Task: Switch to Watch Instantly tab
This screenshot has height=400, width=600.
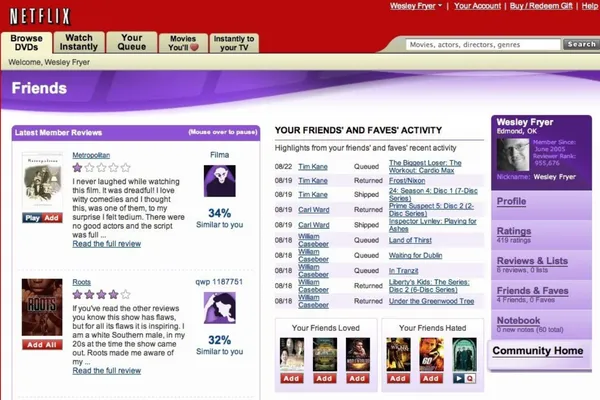Action: point(79,42)
